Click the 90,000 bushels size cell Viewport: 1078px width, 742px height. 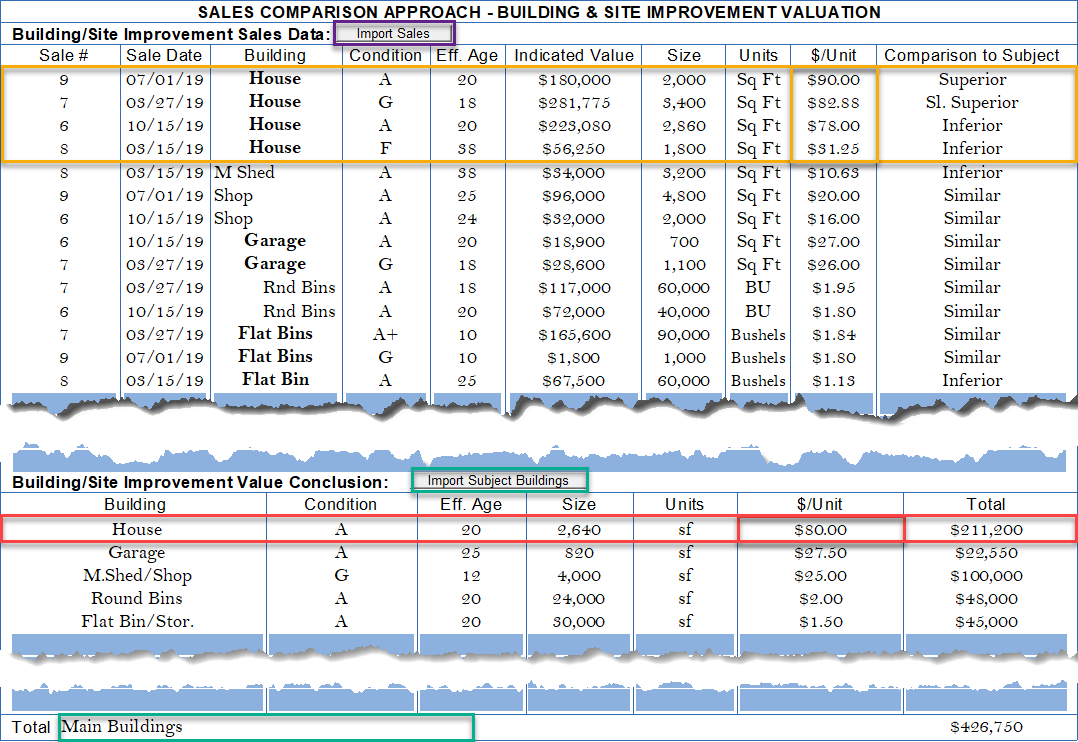coord(684,334)
